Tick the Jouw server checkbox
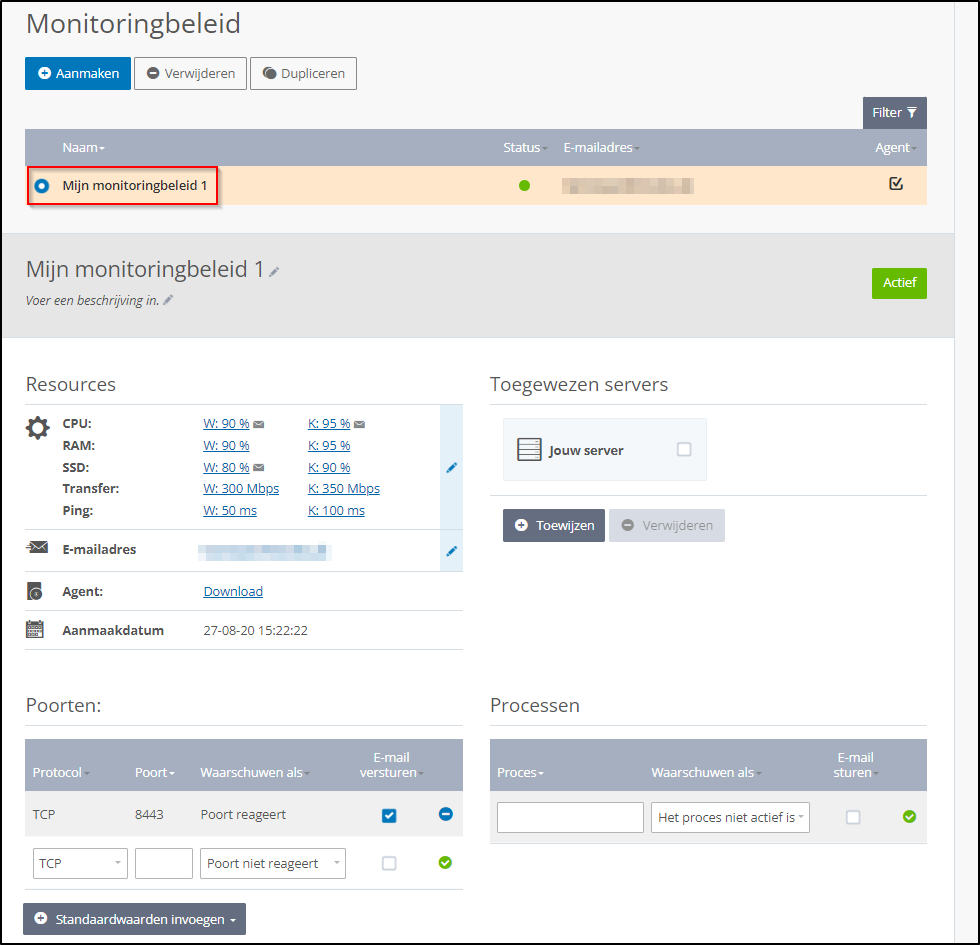 click(x=684, y=450)
